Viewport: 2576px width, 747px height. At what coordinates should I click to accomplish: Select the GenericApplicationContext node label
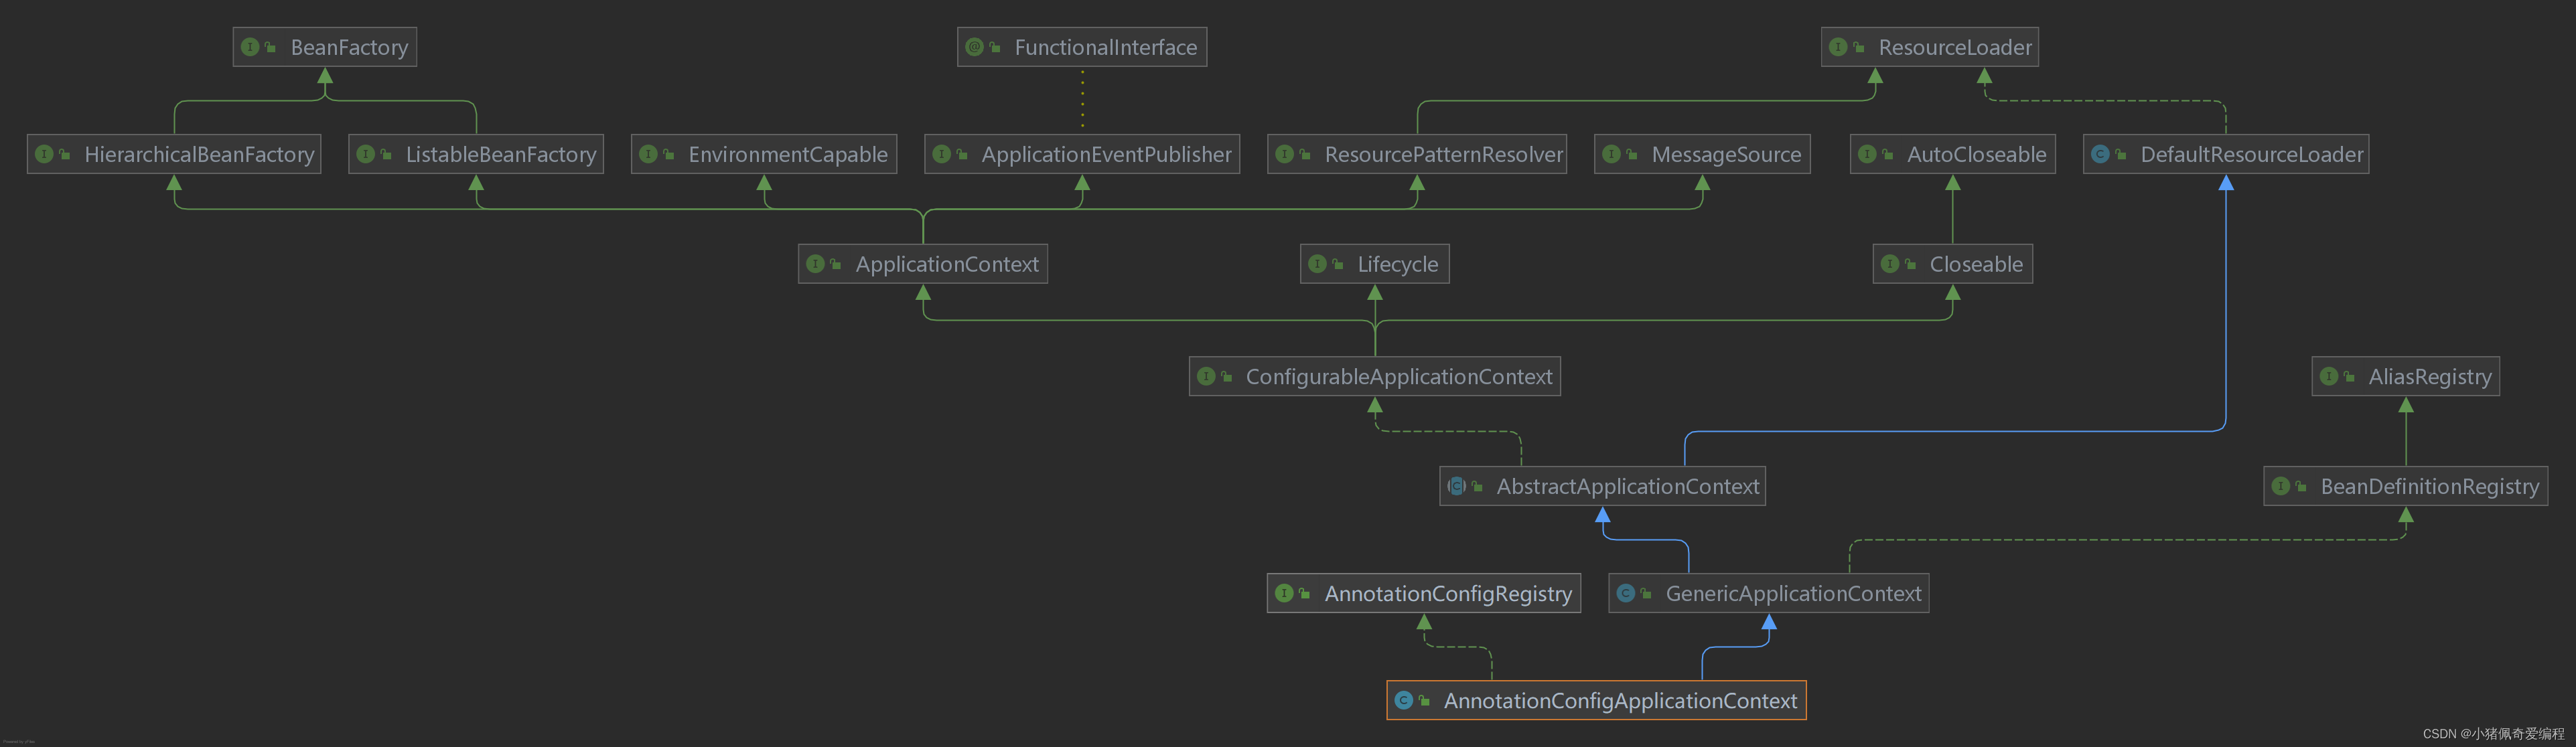[1793, 593]
